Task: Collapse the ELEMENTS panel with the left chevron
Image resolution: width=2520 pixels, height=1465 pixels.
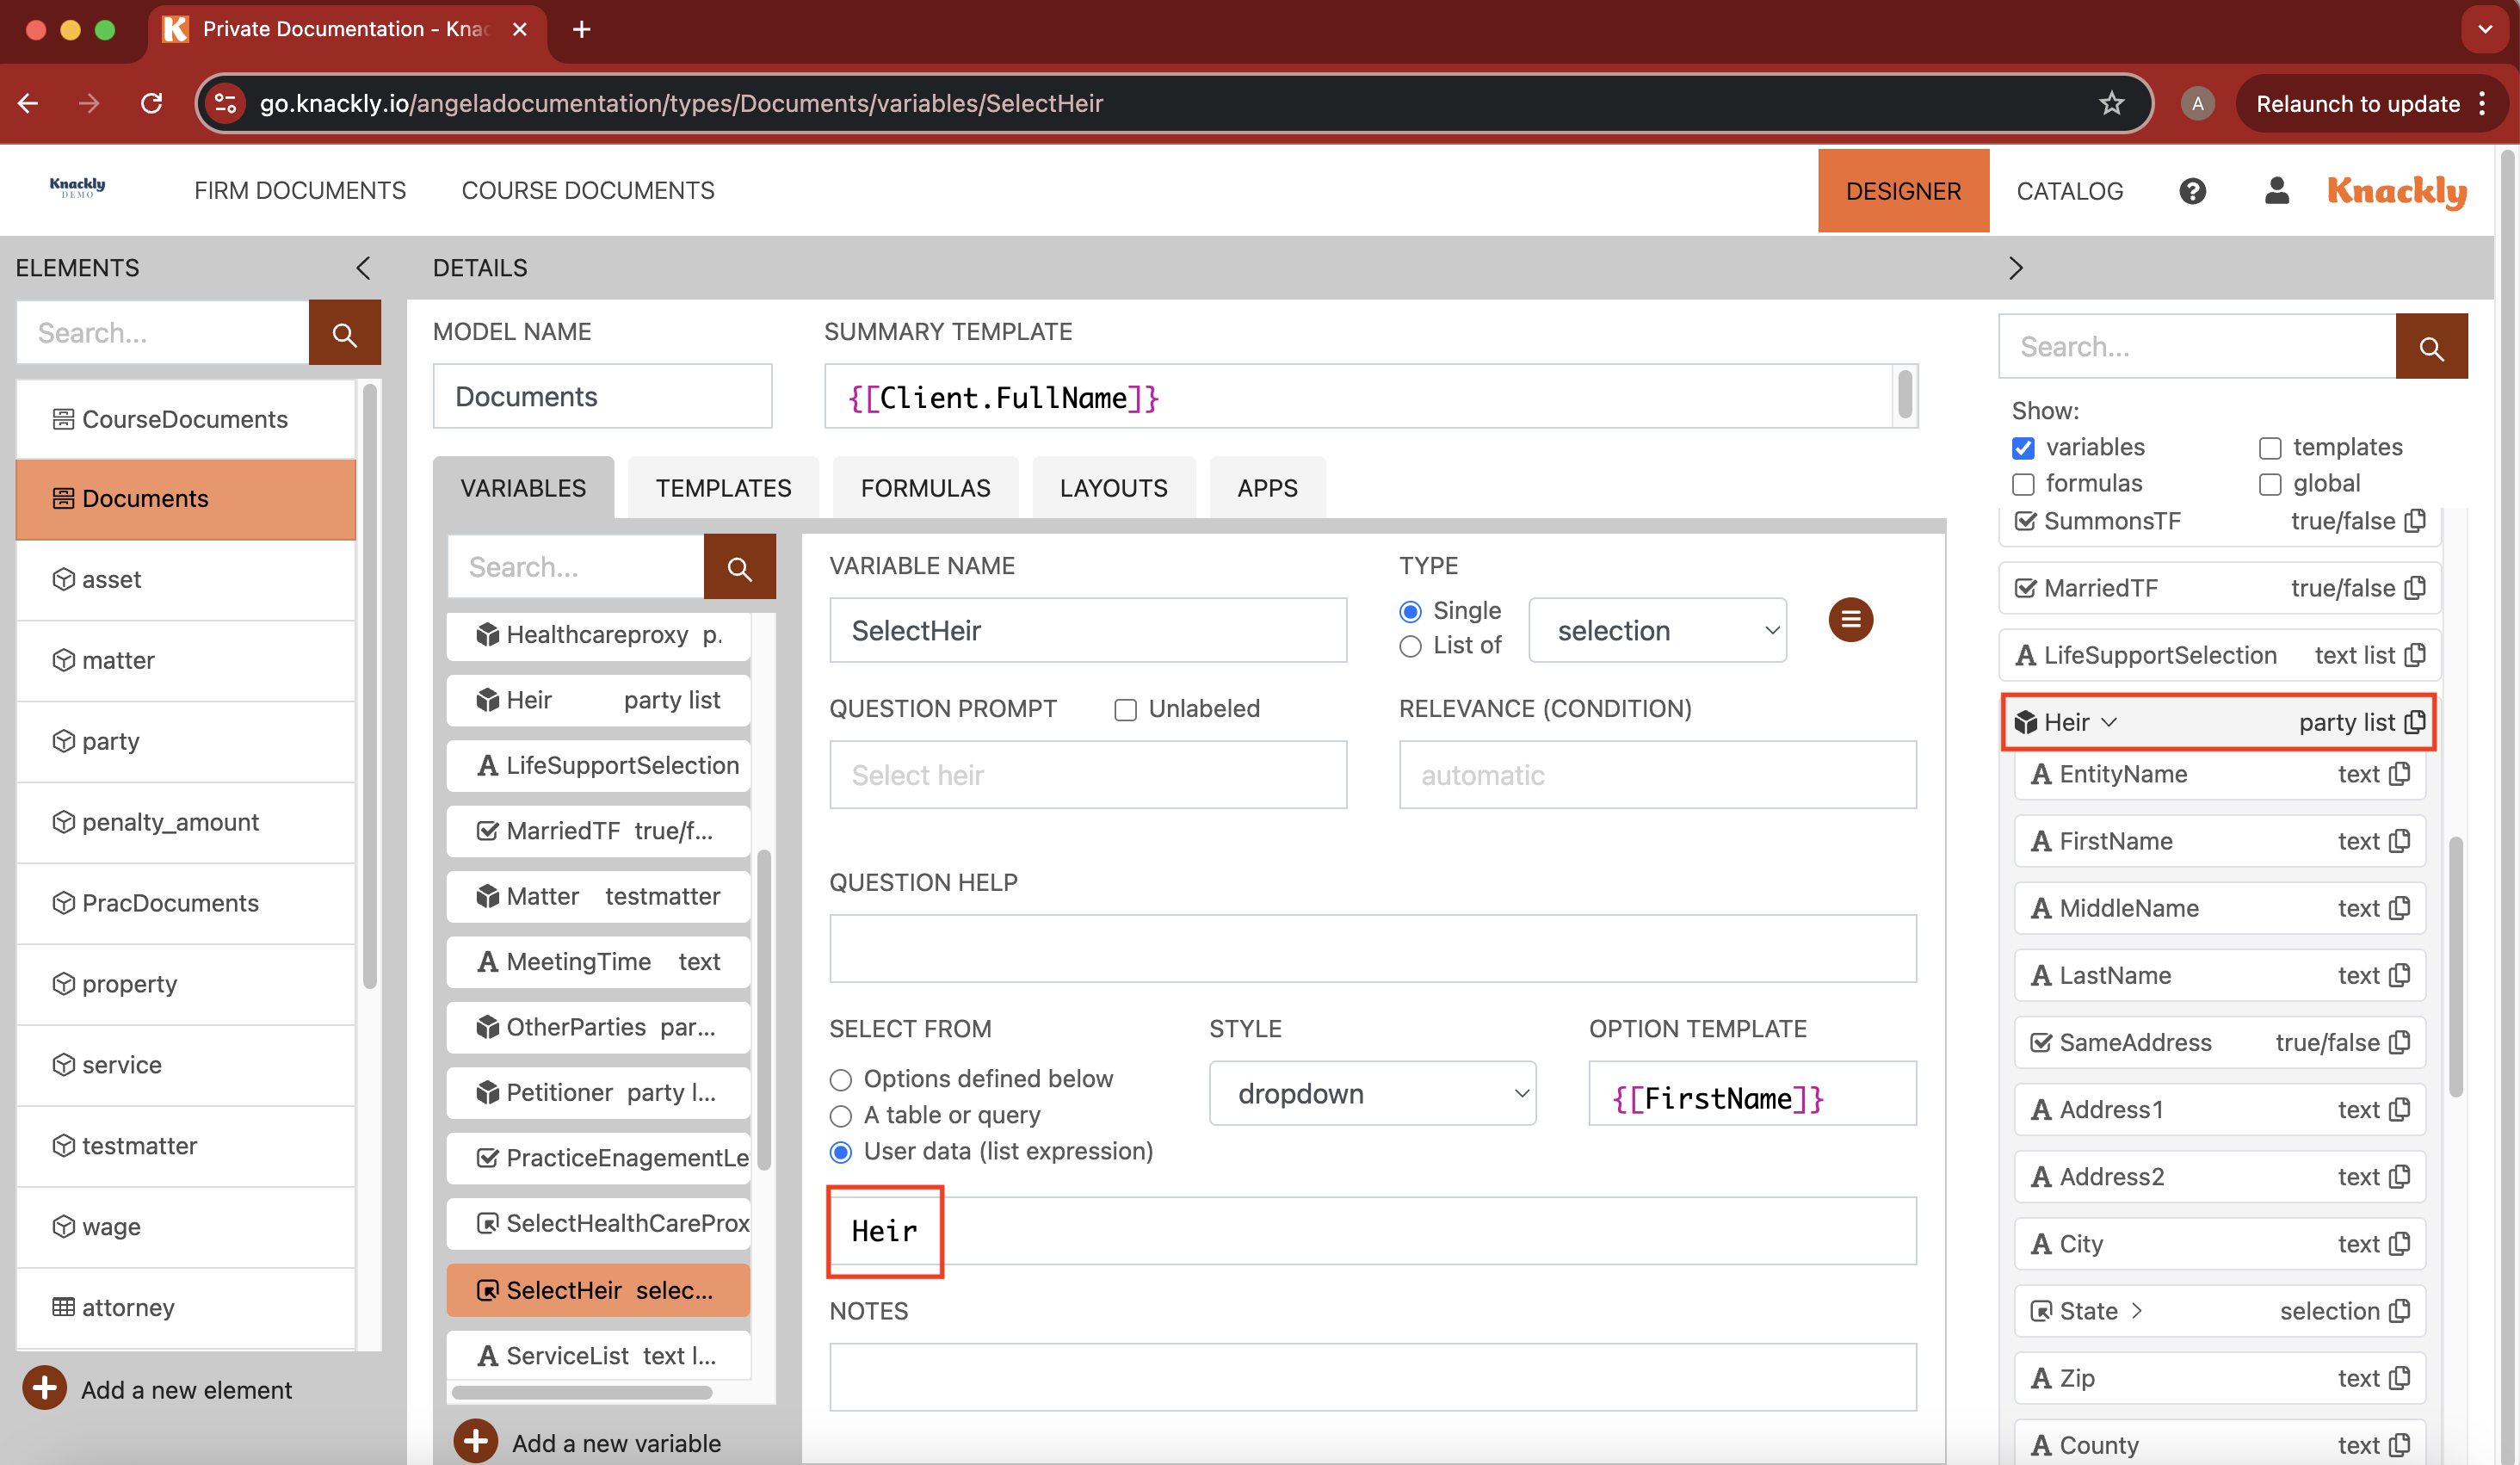Action: click(x=363, y=268)
